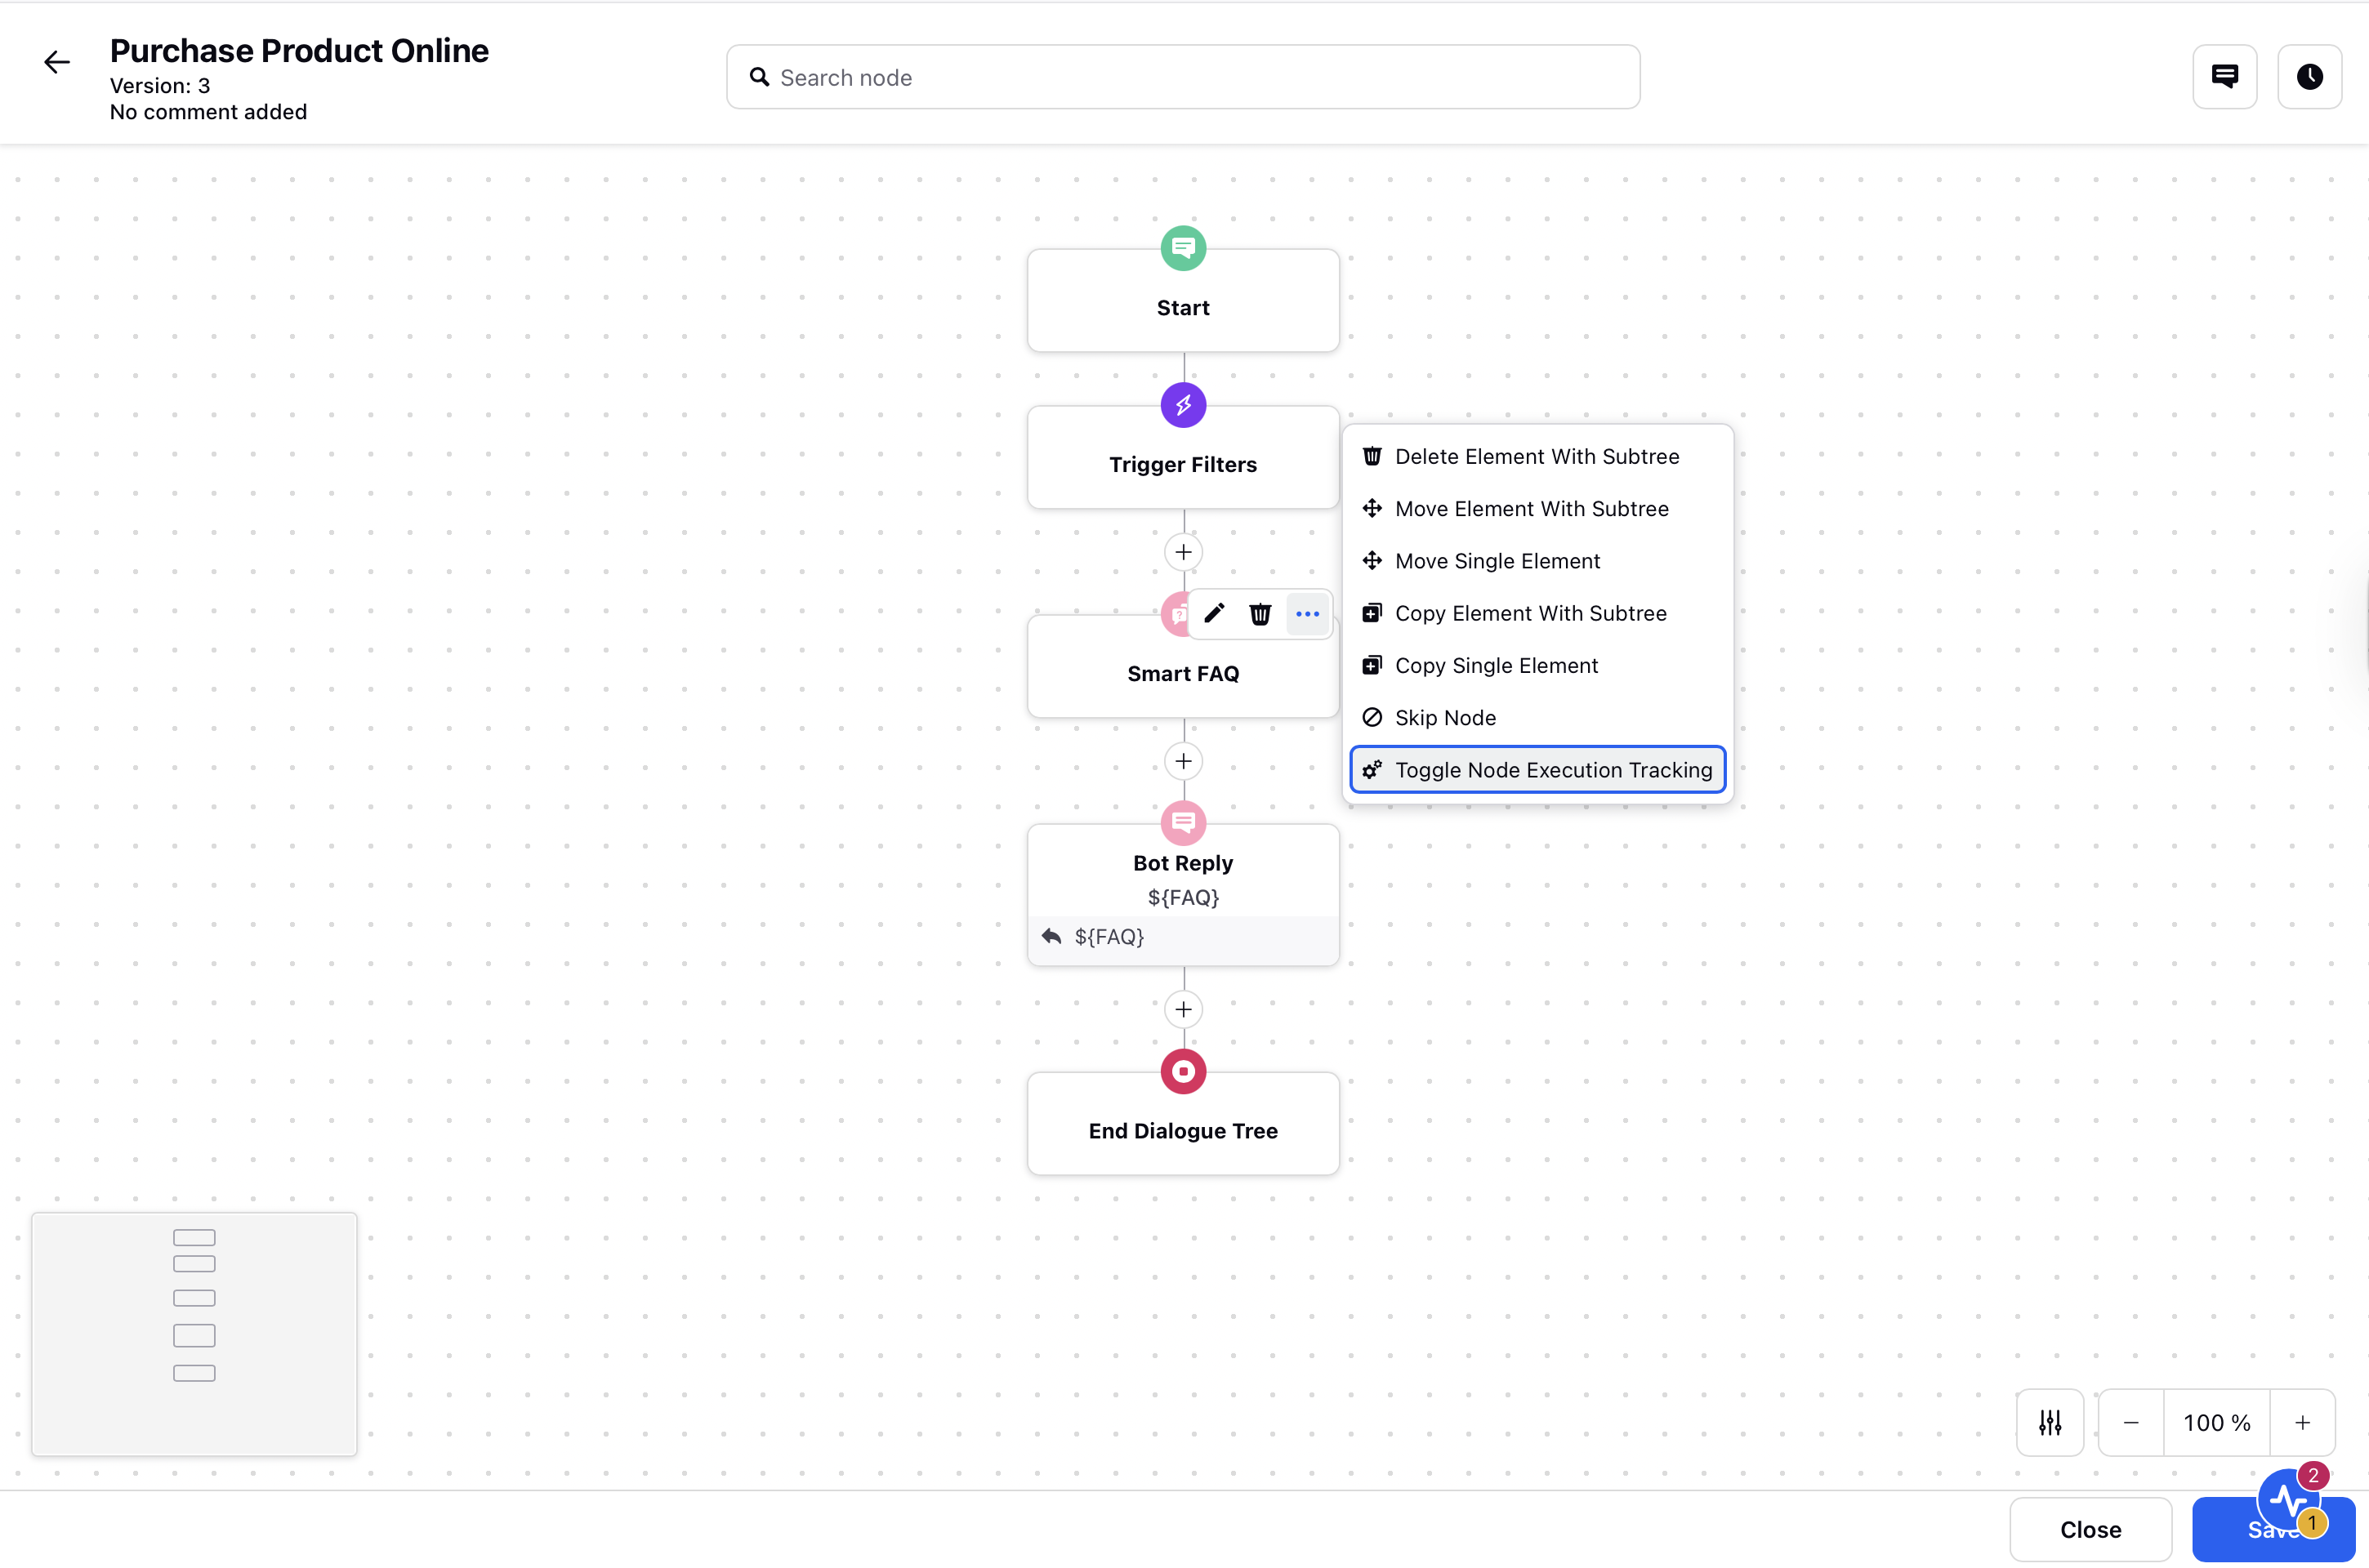This screenshot has height=1568, width=2369.
Task: Click the Close button
Action: (x=2090, y=1529)
